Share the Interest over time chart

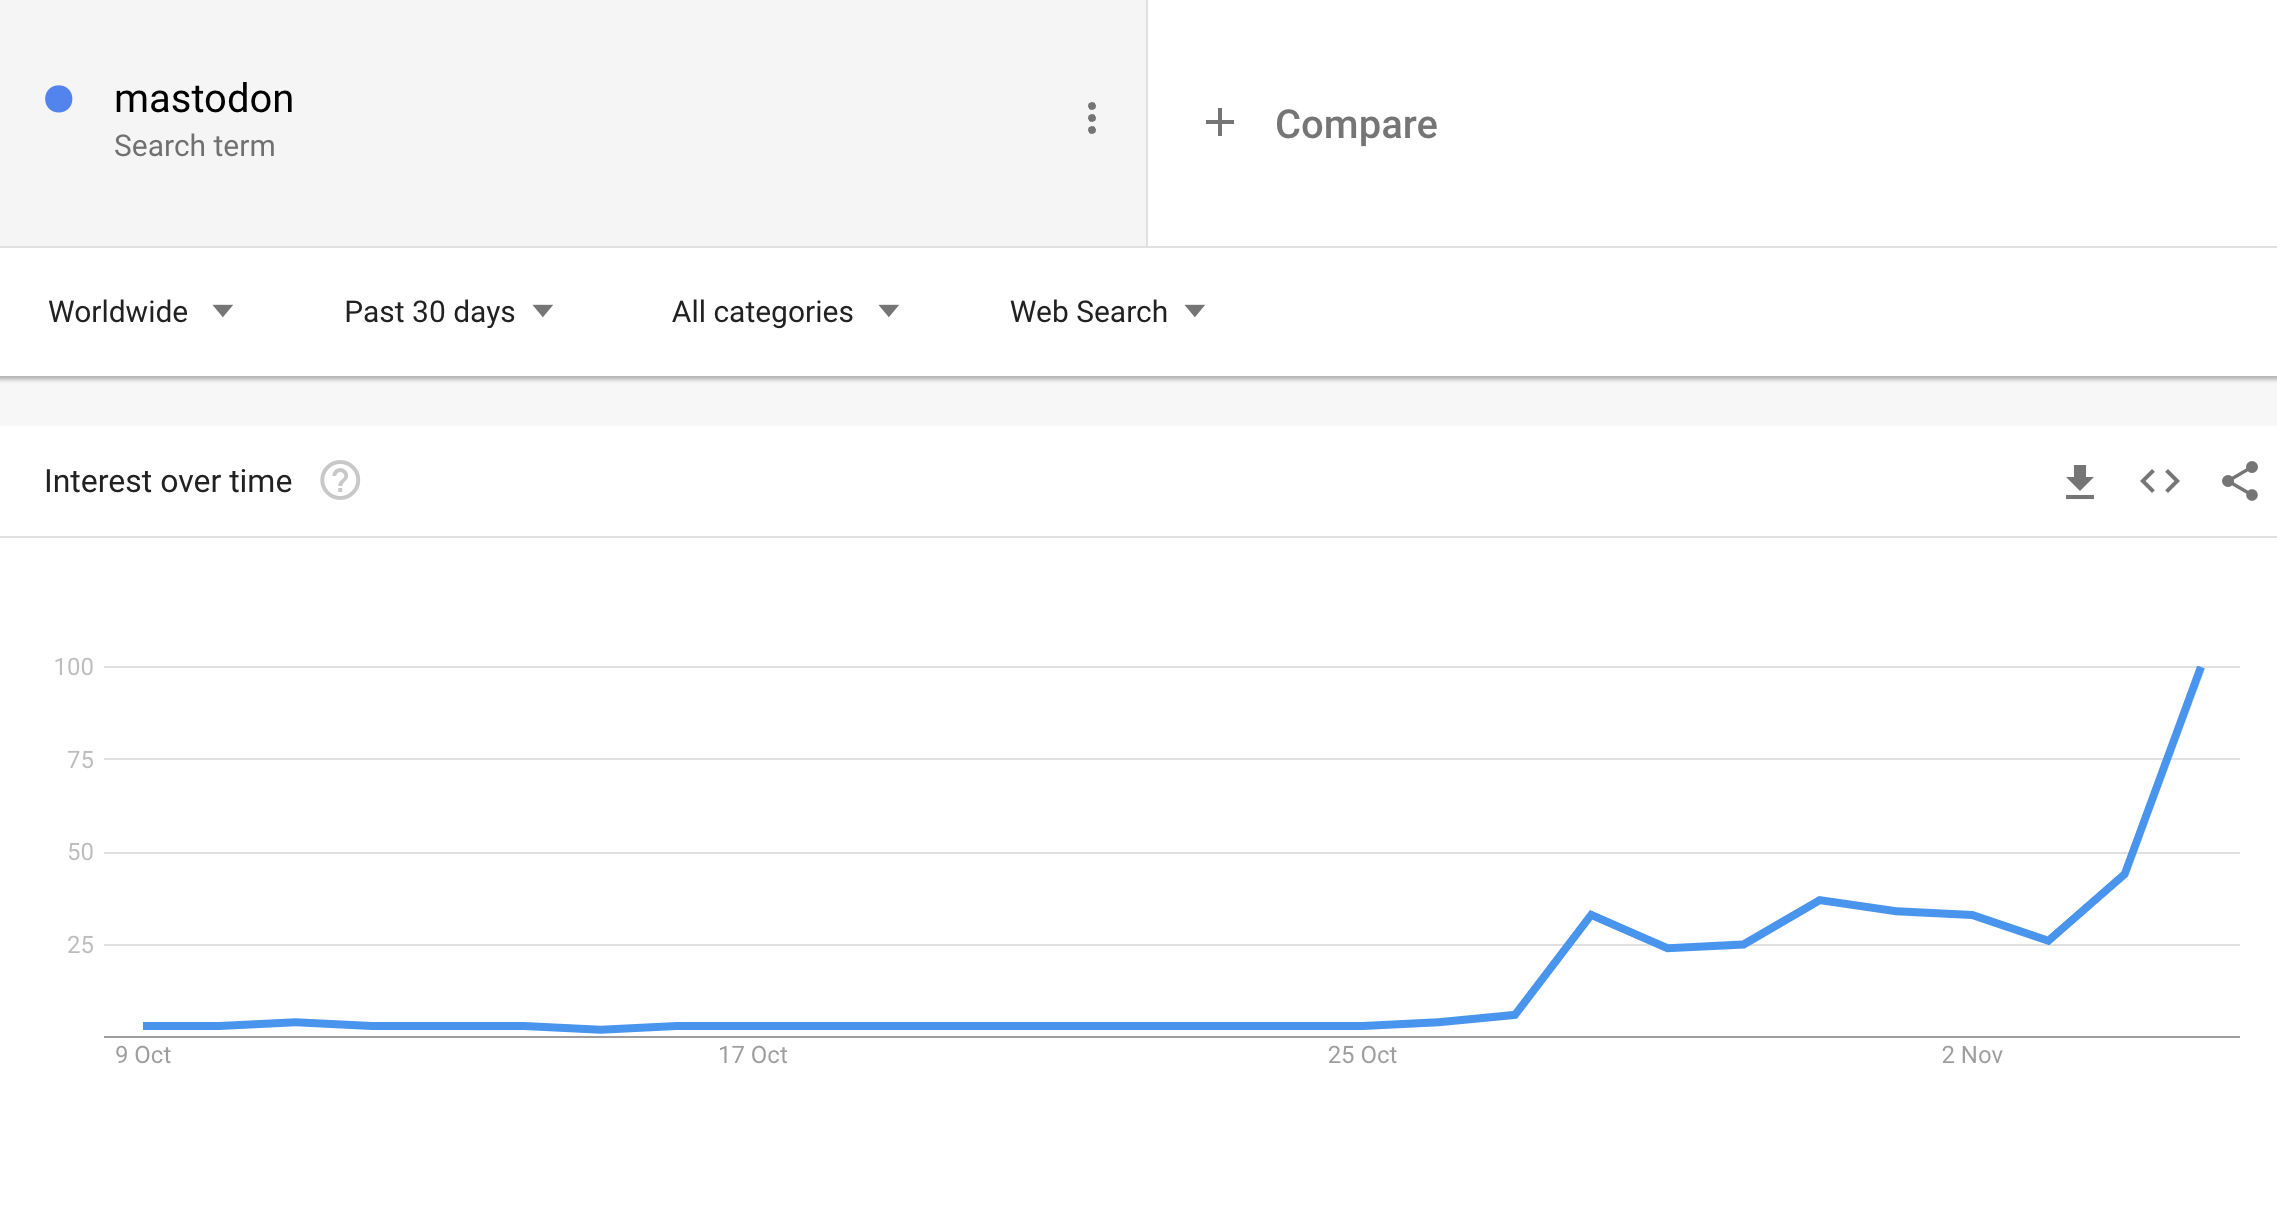click(x=2239, y=481)
